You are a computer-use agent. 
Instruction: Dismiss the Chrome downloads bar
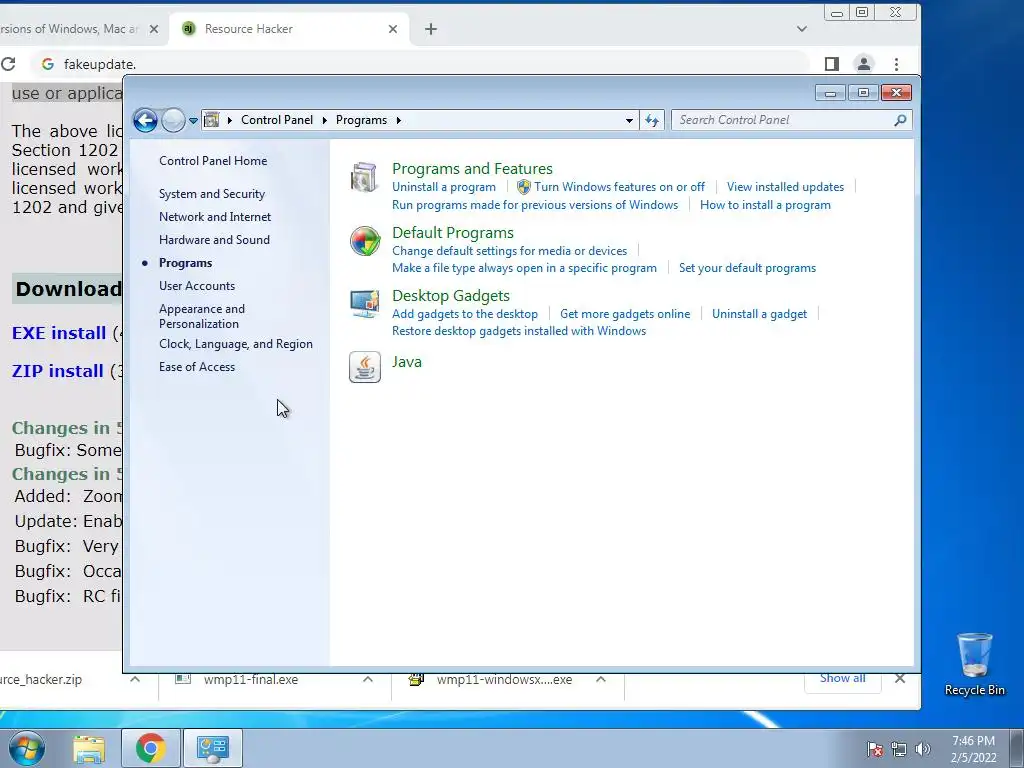point(900,679)
